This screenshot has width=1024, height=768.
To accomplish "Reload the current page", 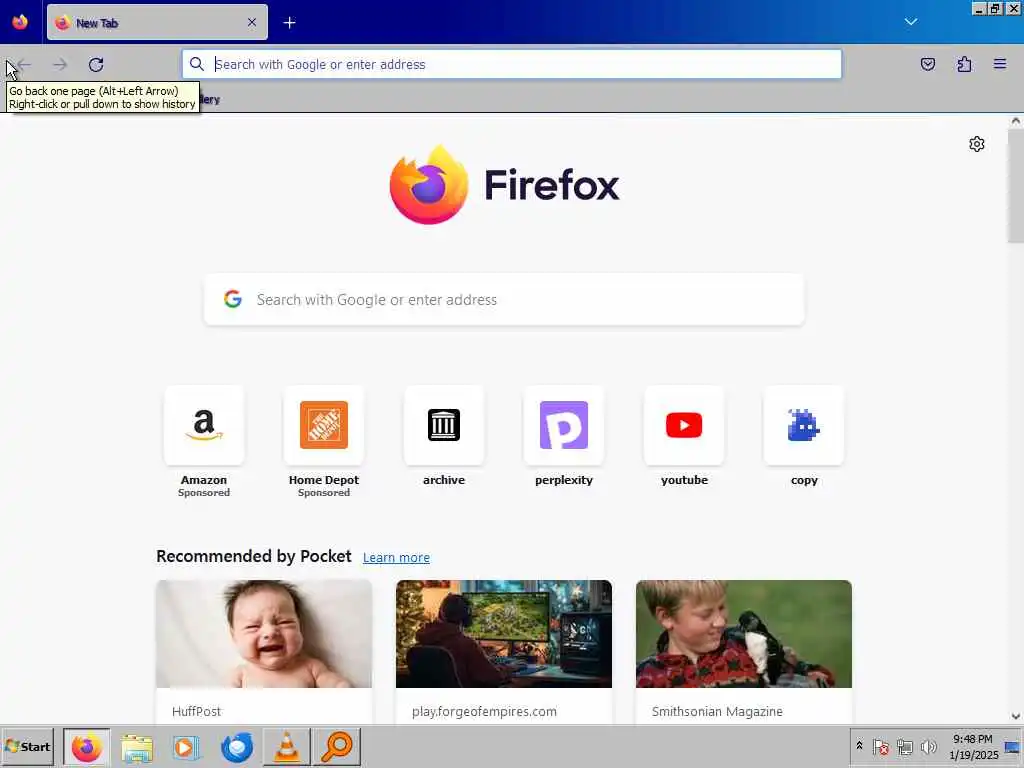I will 96,65.
